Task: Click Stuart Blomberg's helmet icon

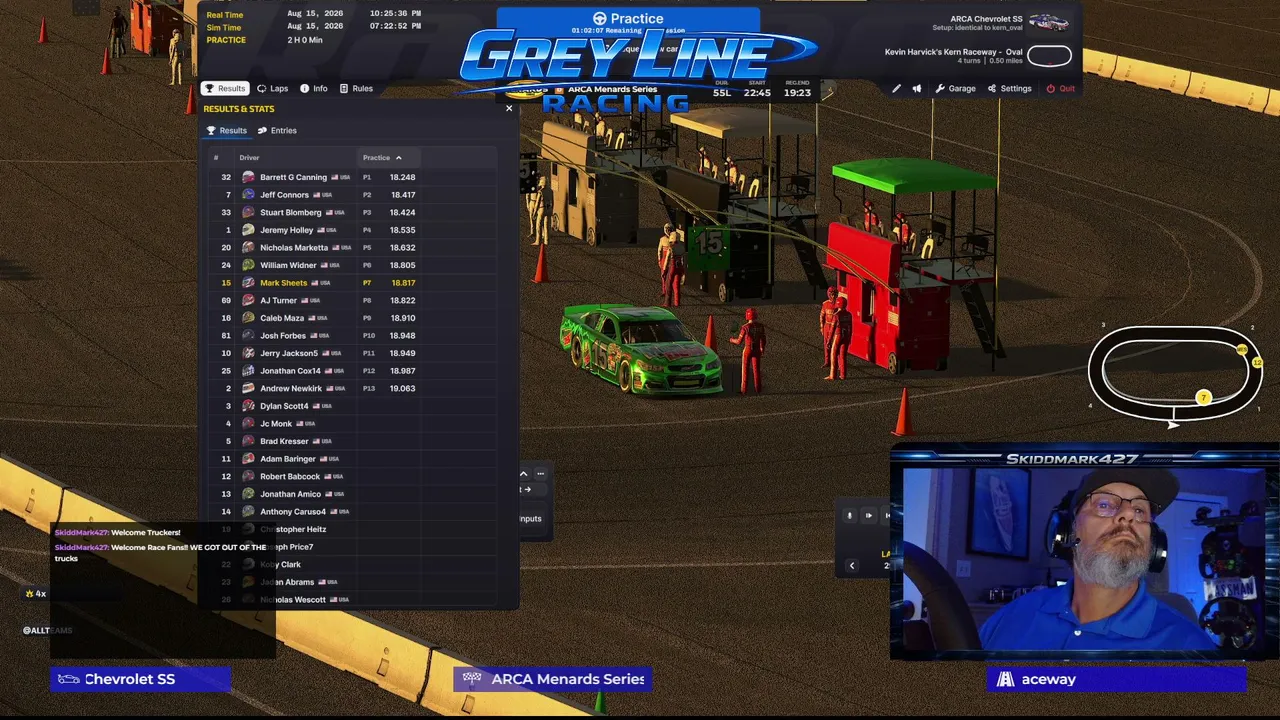Action: pos(248,212)
